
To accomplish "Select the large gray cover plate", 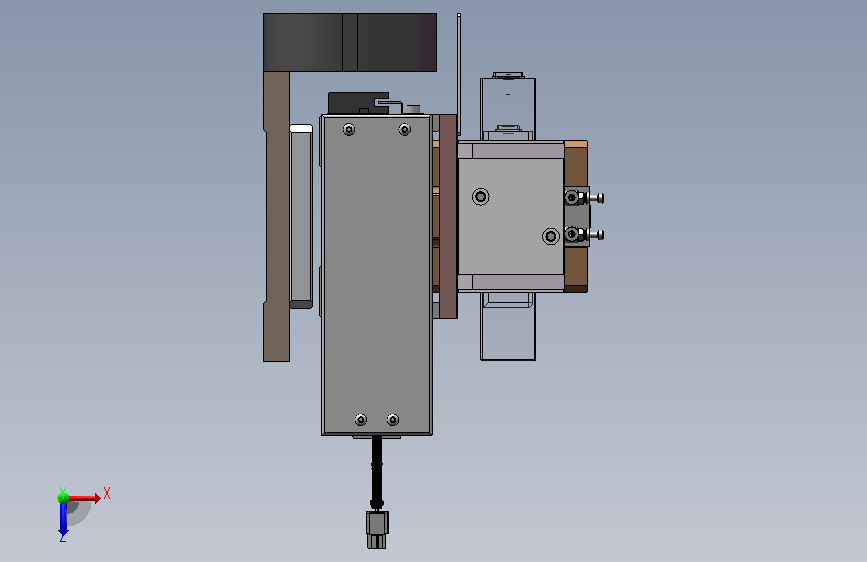I will tap(377, 274).
